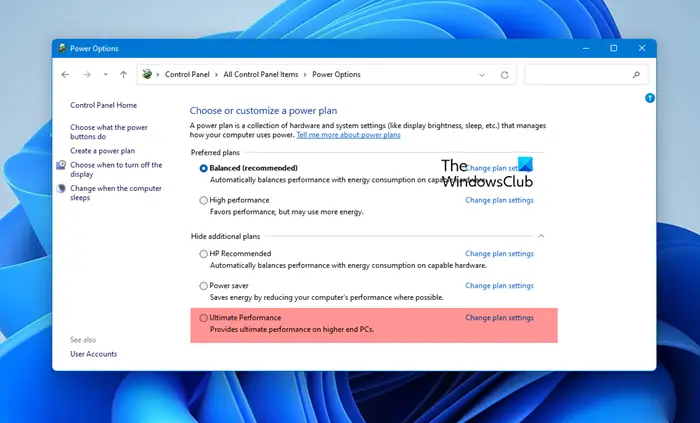Select the High performance radio button
This screenshot has height=423, width=700.
[204, 200]
